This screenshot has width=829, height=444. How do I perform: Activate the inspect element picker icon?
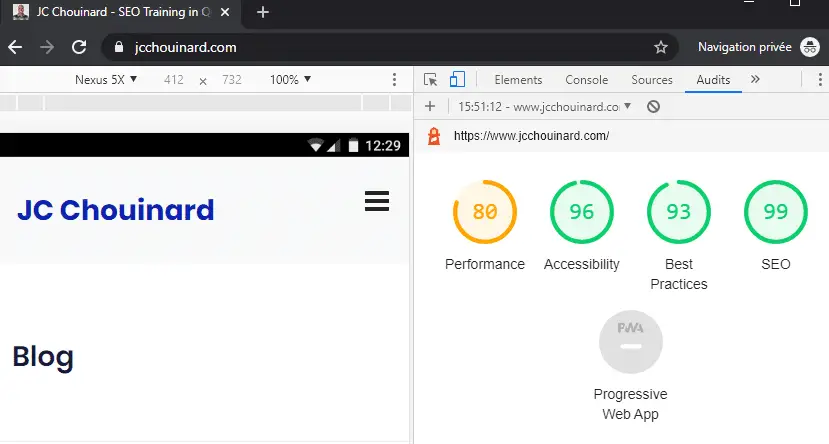pyautogui.click(x=430, y=80)
